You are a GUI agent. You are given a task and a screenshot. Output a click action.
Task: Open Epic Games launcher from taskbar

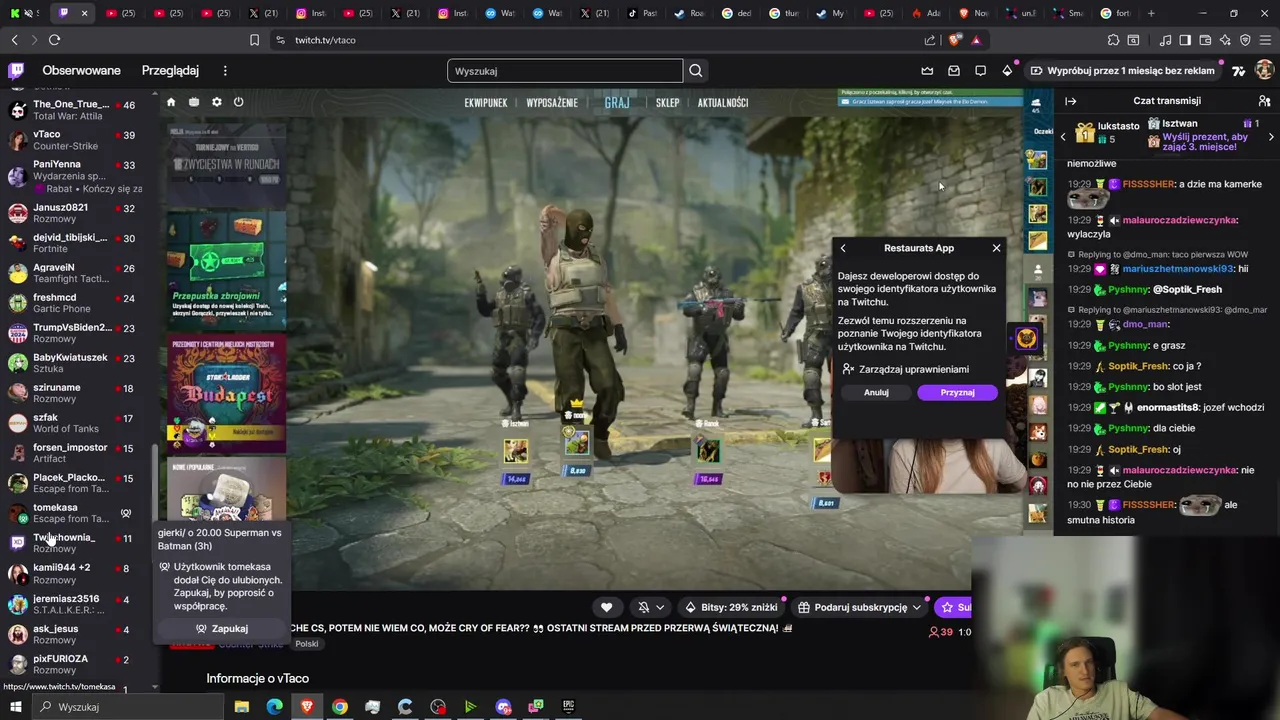(568, 707)
